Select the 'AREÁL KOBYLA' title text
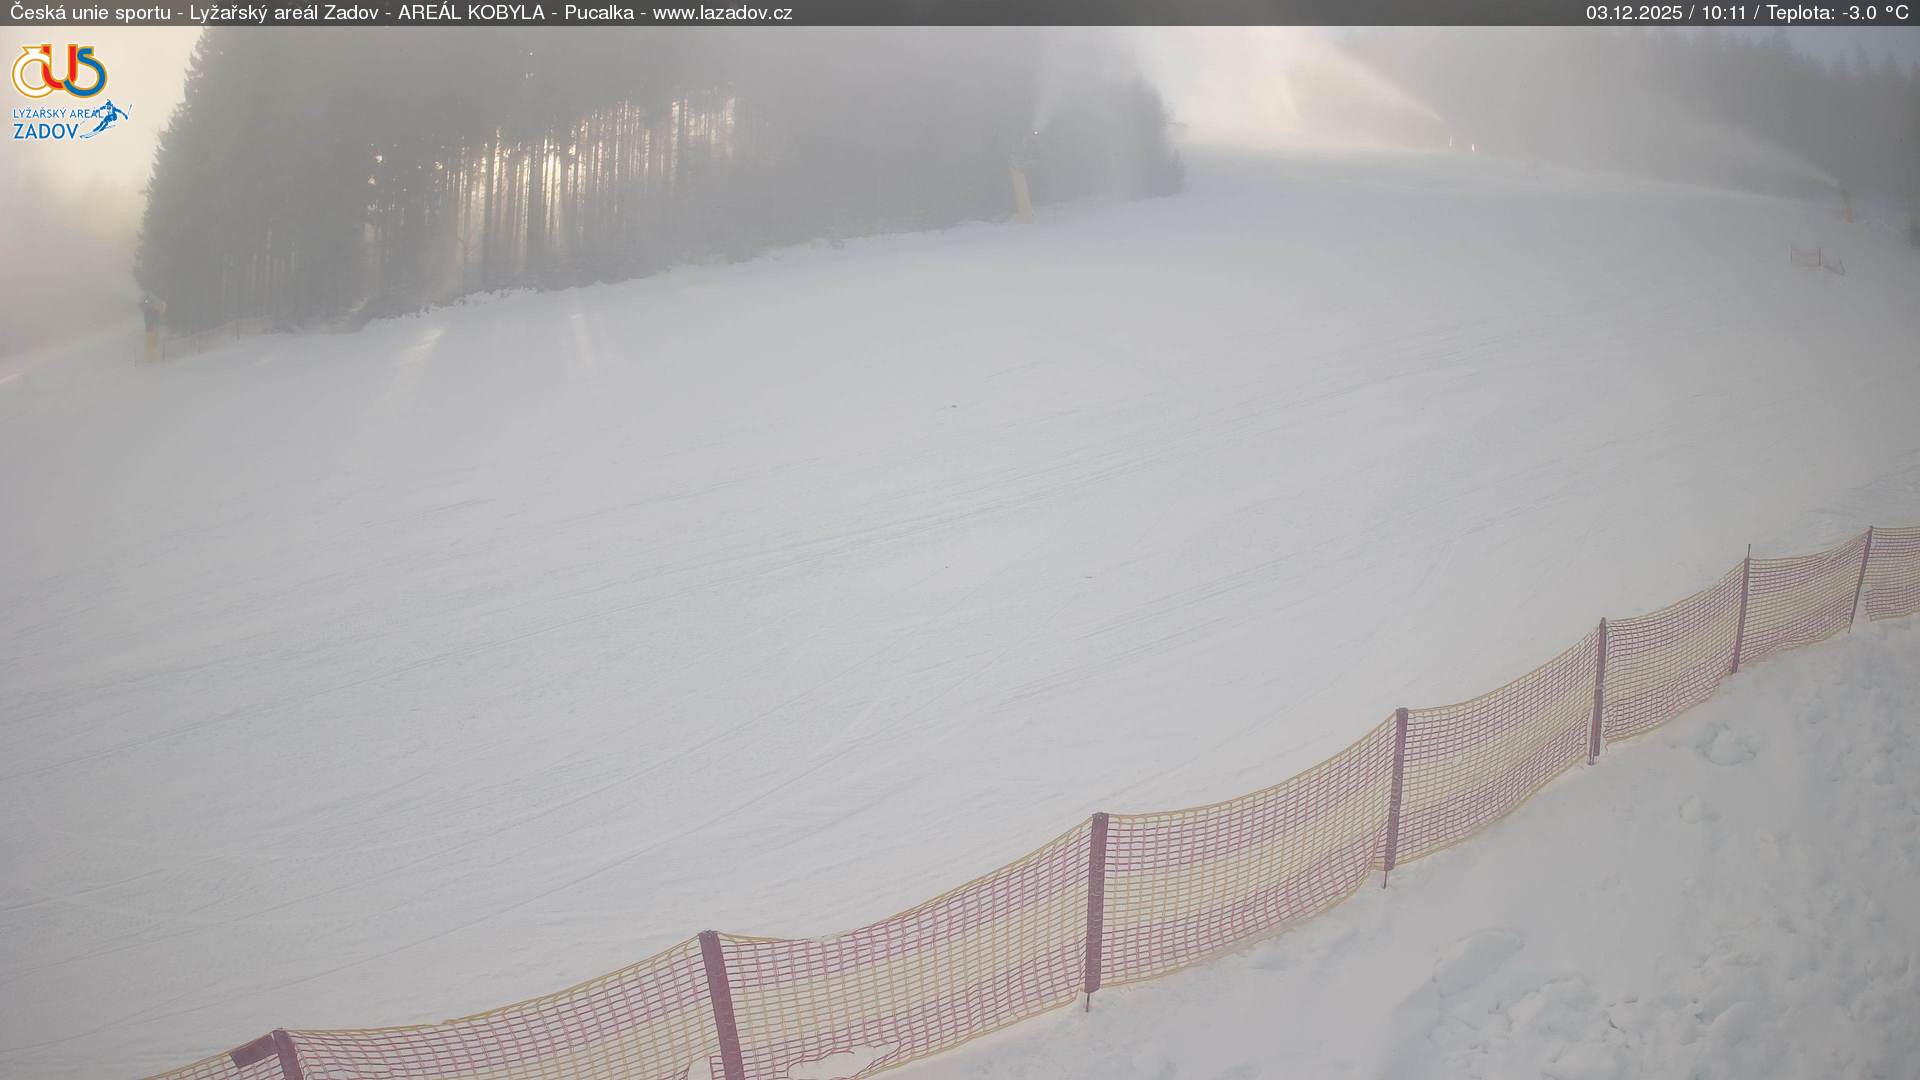The image size is (1920, 1080). (x=471, y=13)
